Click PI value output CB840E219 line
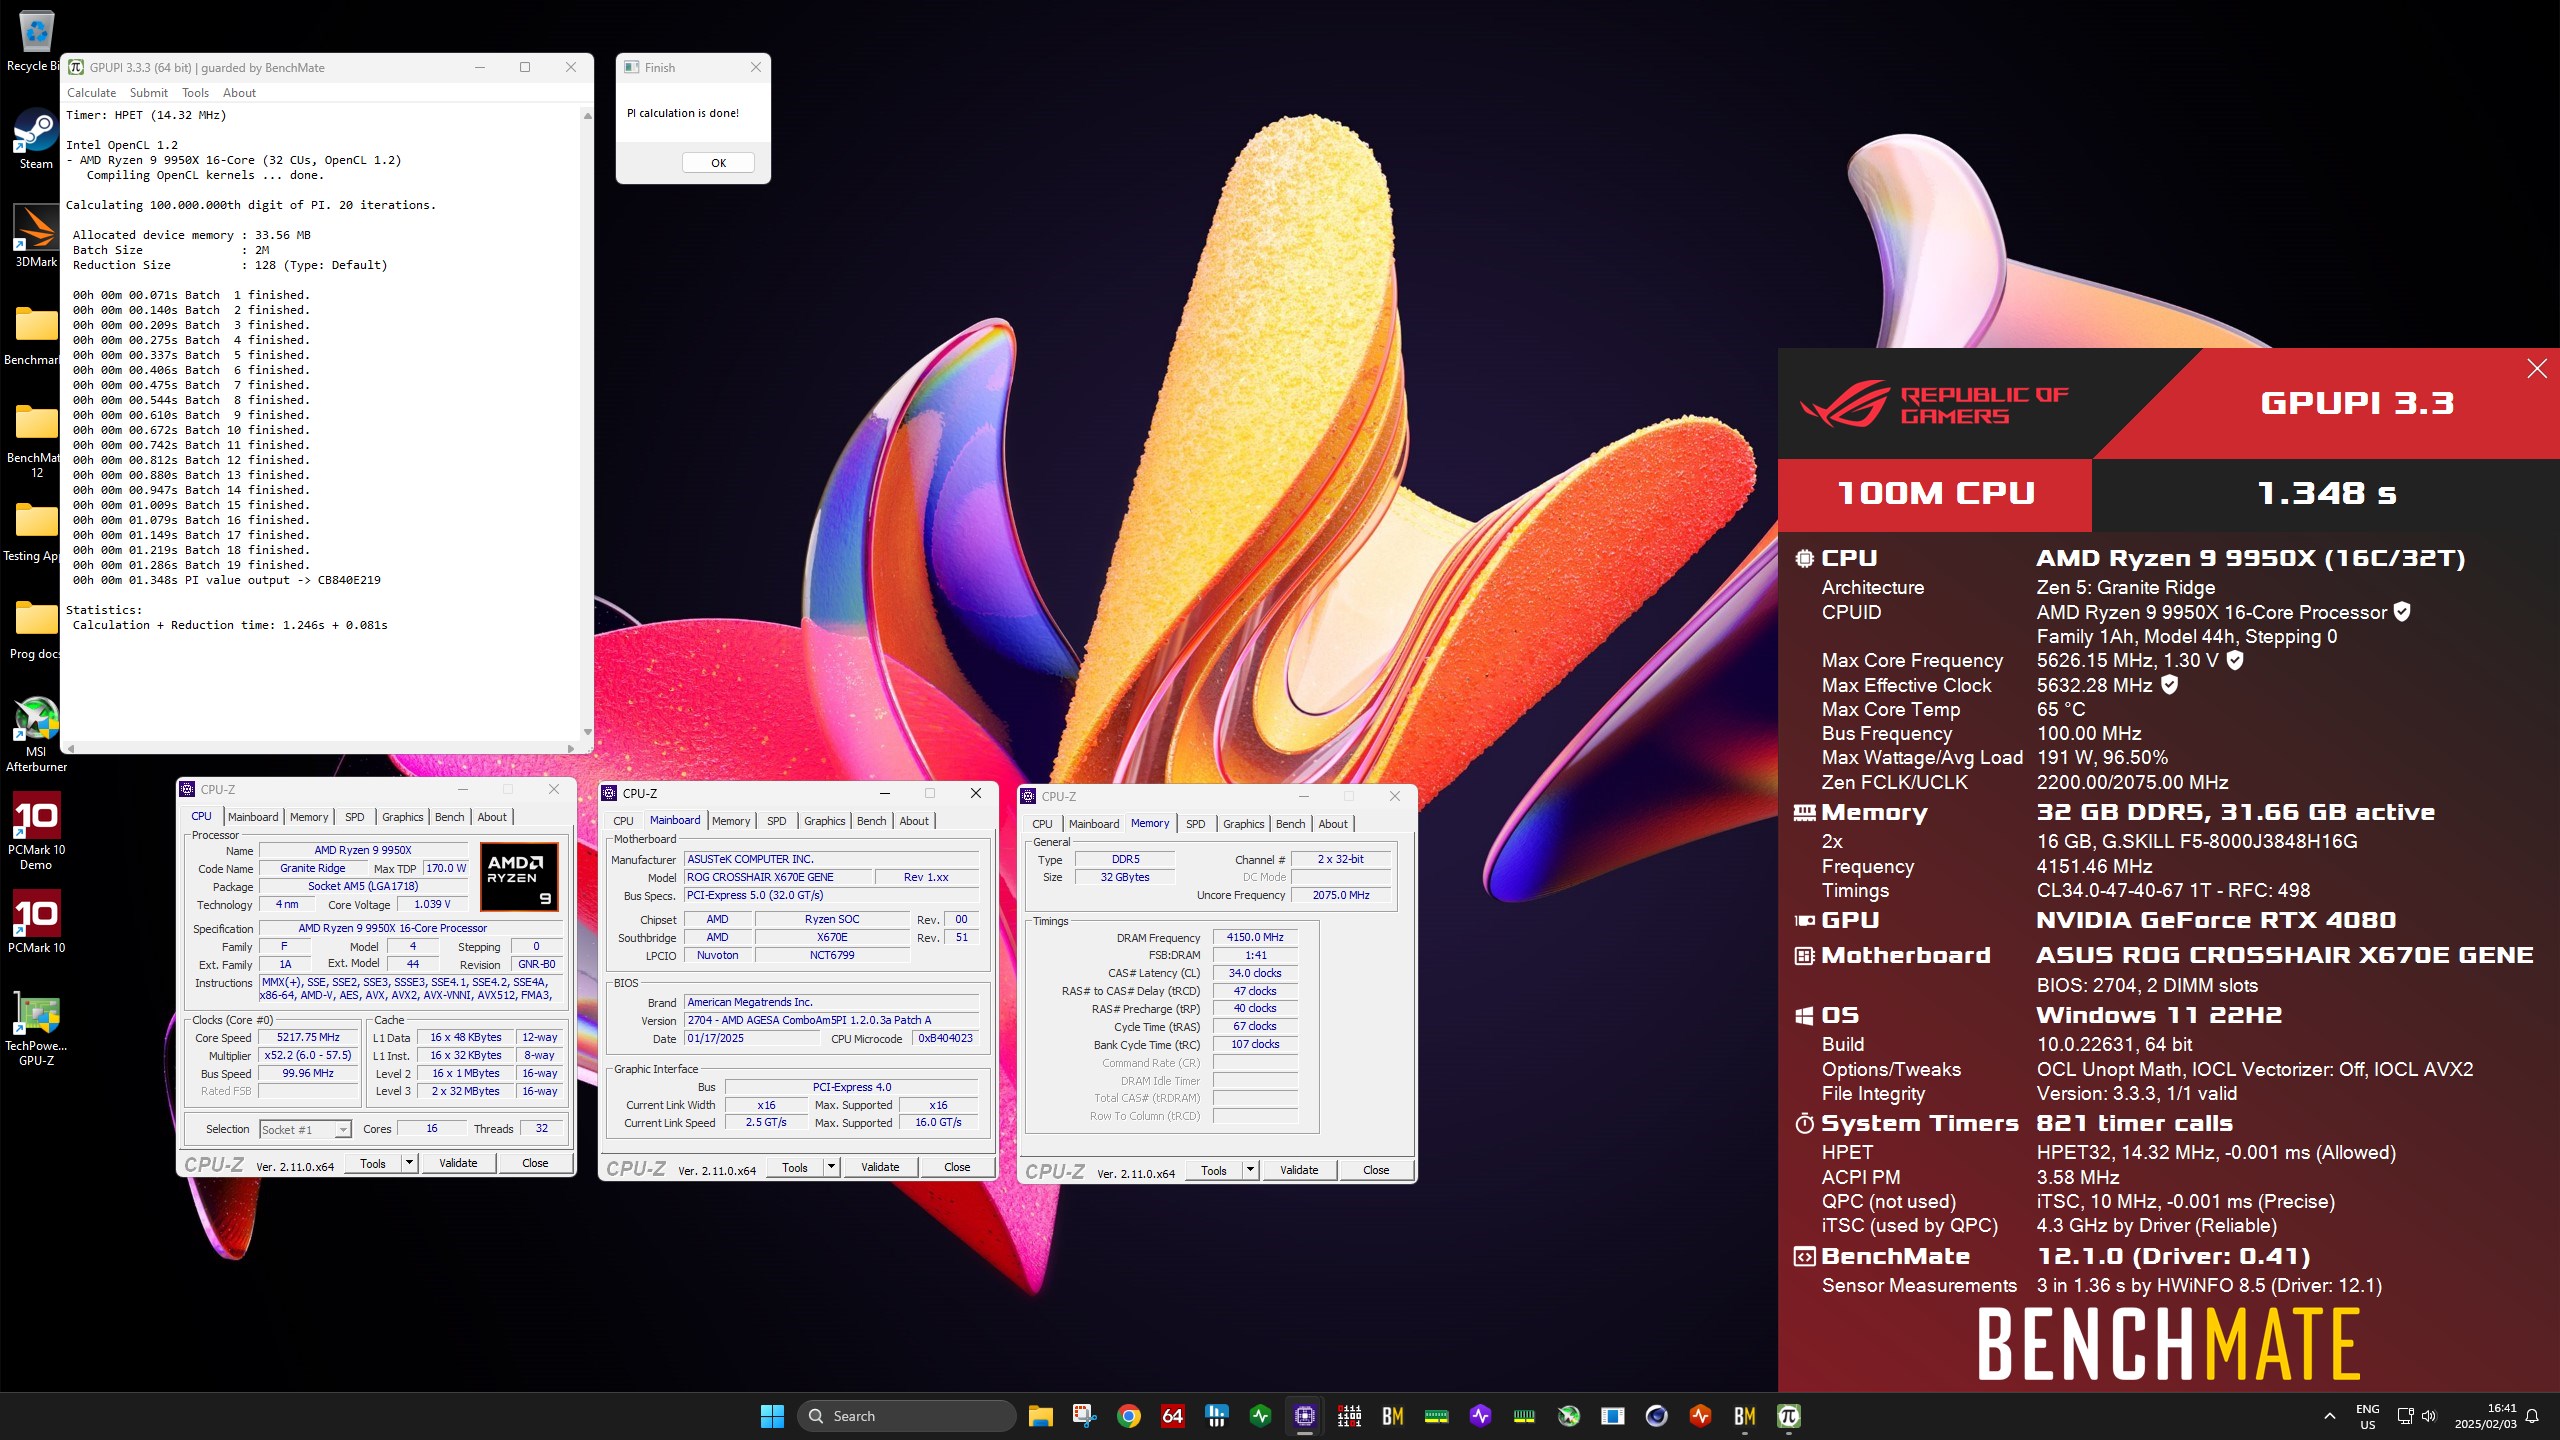The image size is (2560, 1440). 226,580
